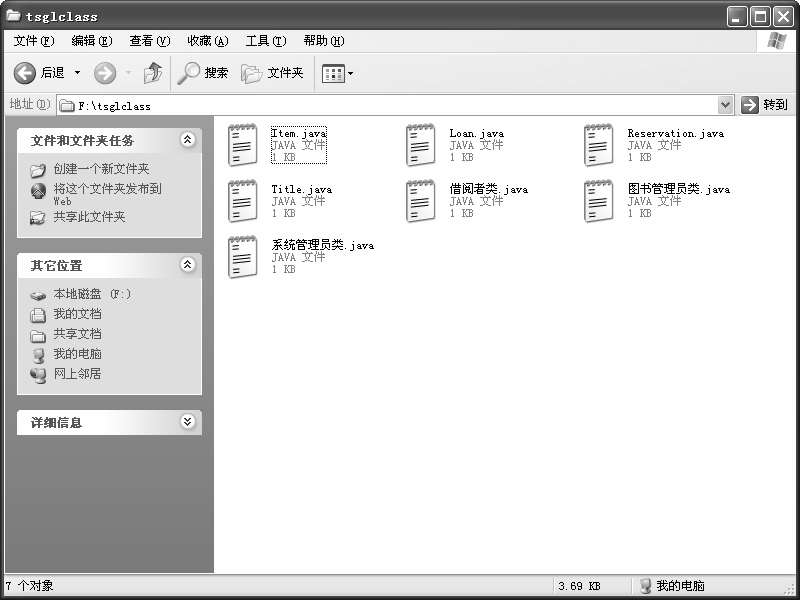Select the Title.java file icon
This screenshot has width=800, height=600.
pyautogui.click(x=242, y=201)
